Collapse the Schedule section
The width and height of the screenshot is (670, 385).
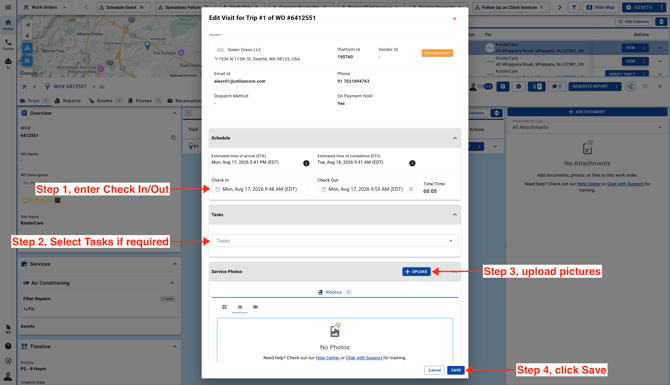[454, 138]
